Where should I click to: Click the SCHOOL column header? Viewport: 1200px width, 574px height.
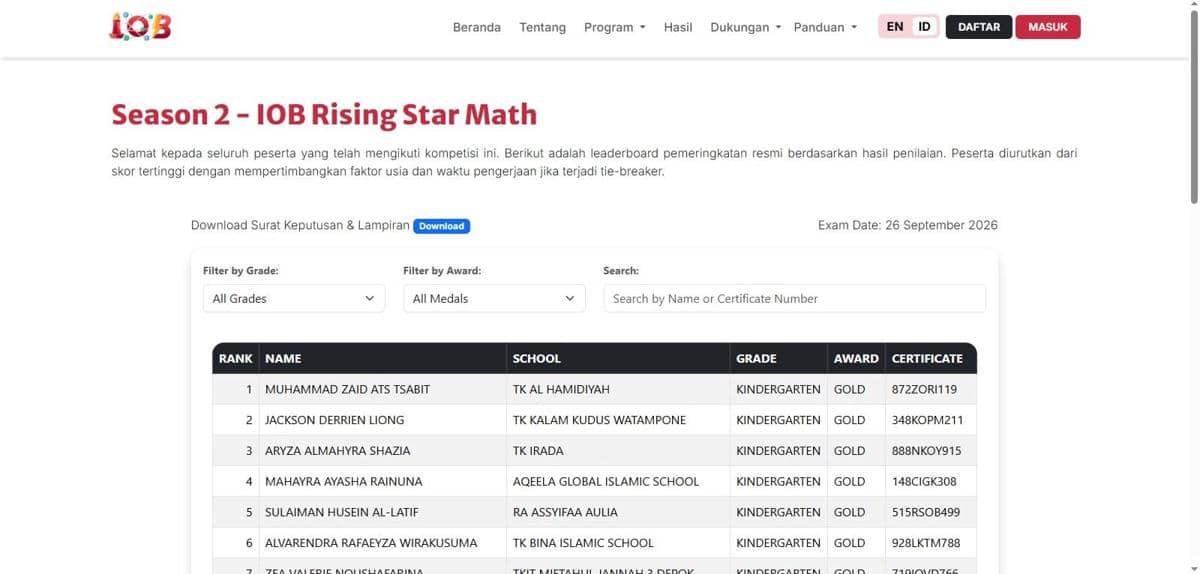pos(618,358)
